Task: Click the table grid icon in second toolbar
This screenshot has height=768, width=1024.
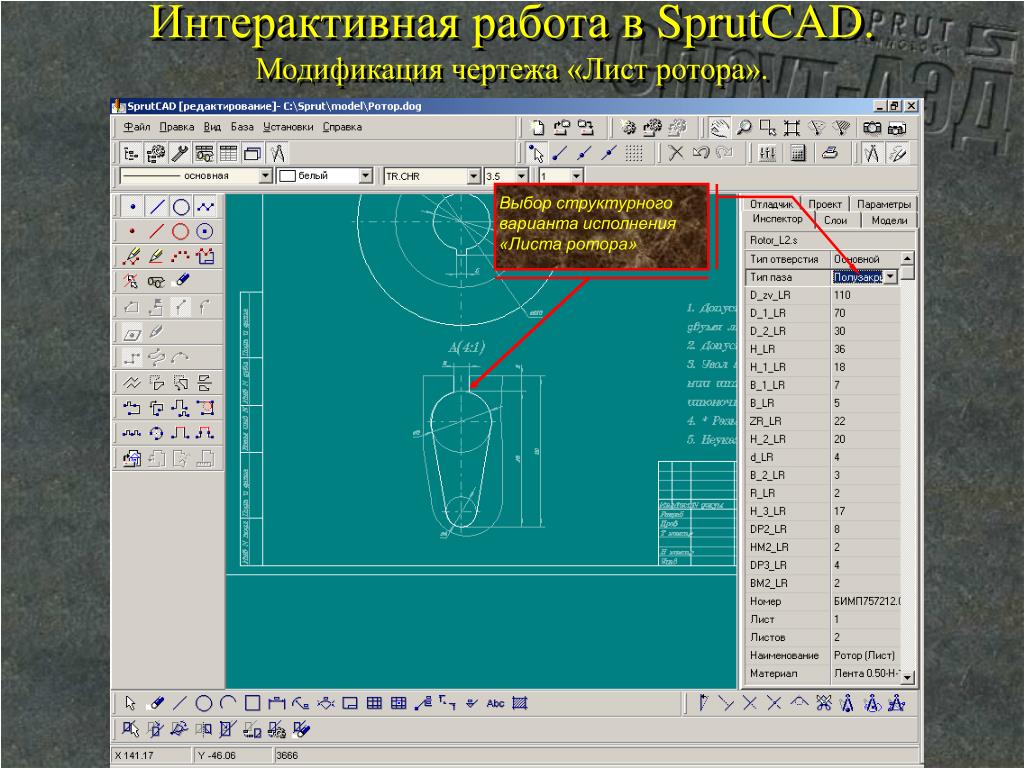Action: click(x=228, y=154)
